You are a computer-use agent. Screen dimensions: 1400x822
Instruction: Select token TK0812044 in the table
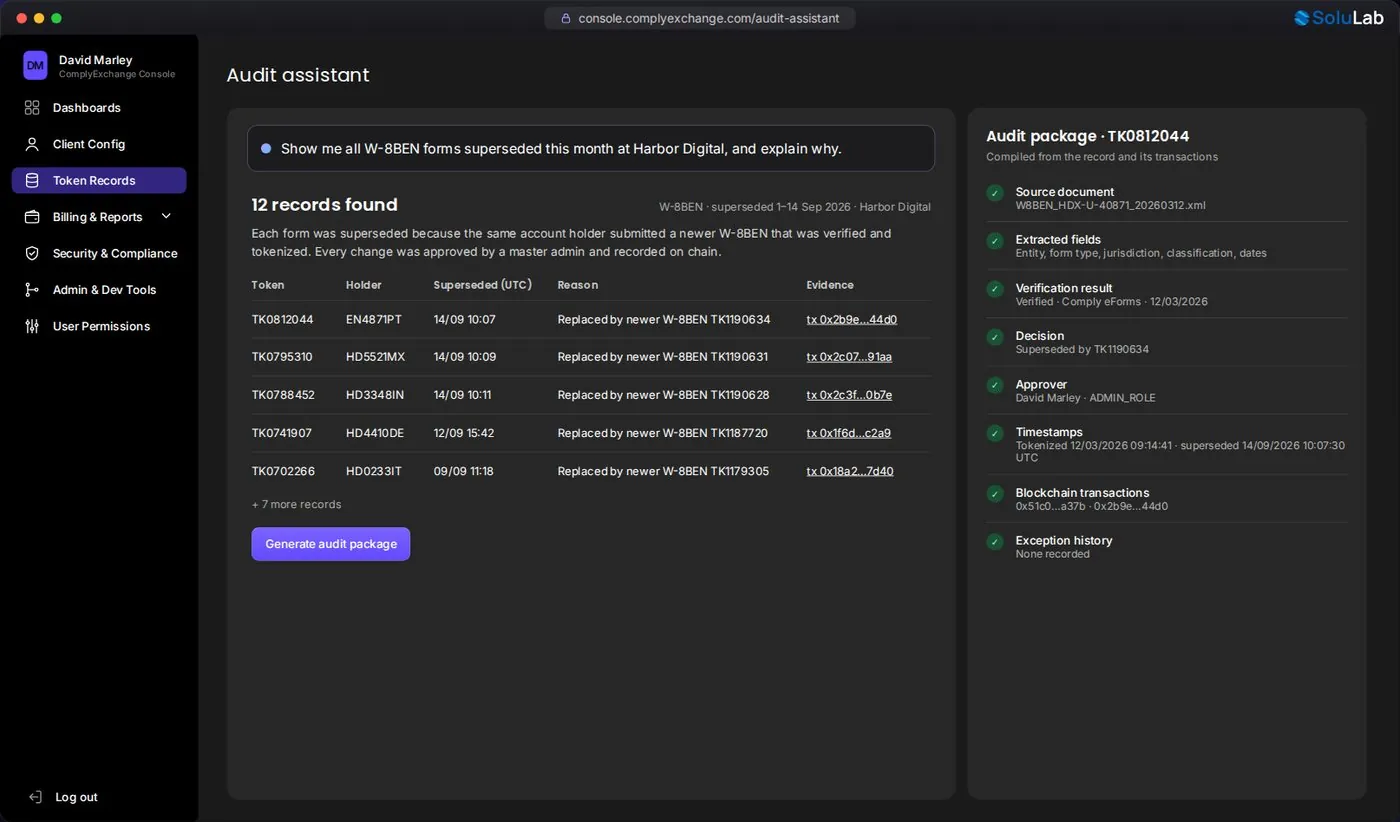(x=283, y=320)
